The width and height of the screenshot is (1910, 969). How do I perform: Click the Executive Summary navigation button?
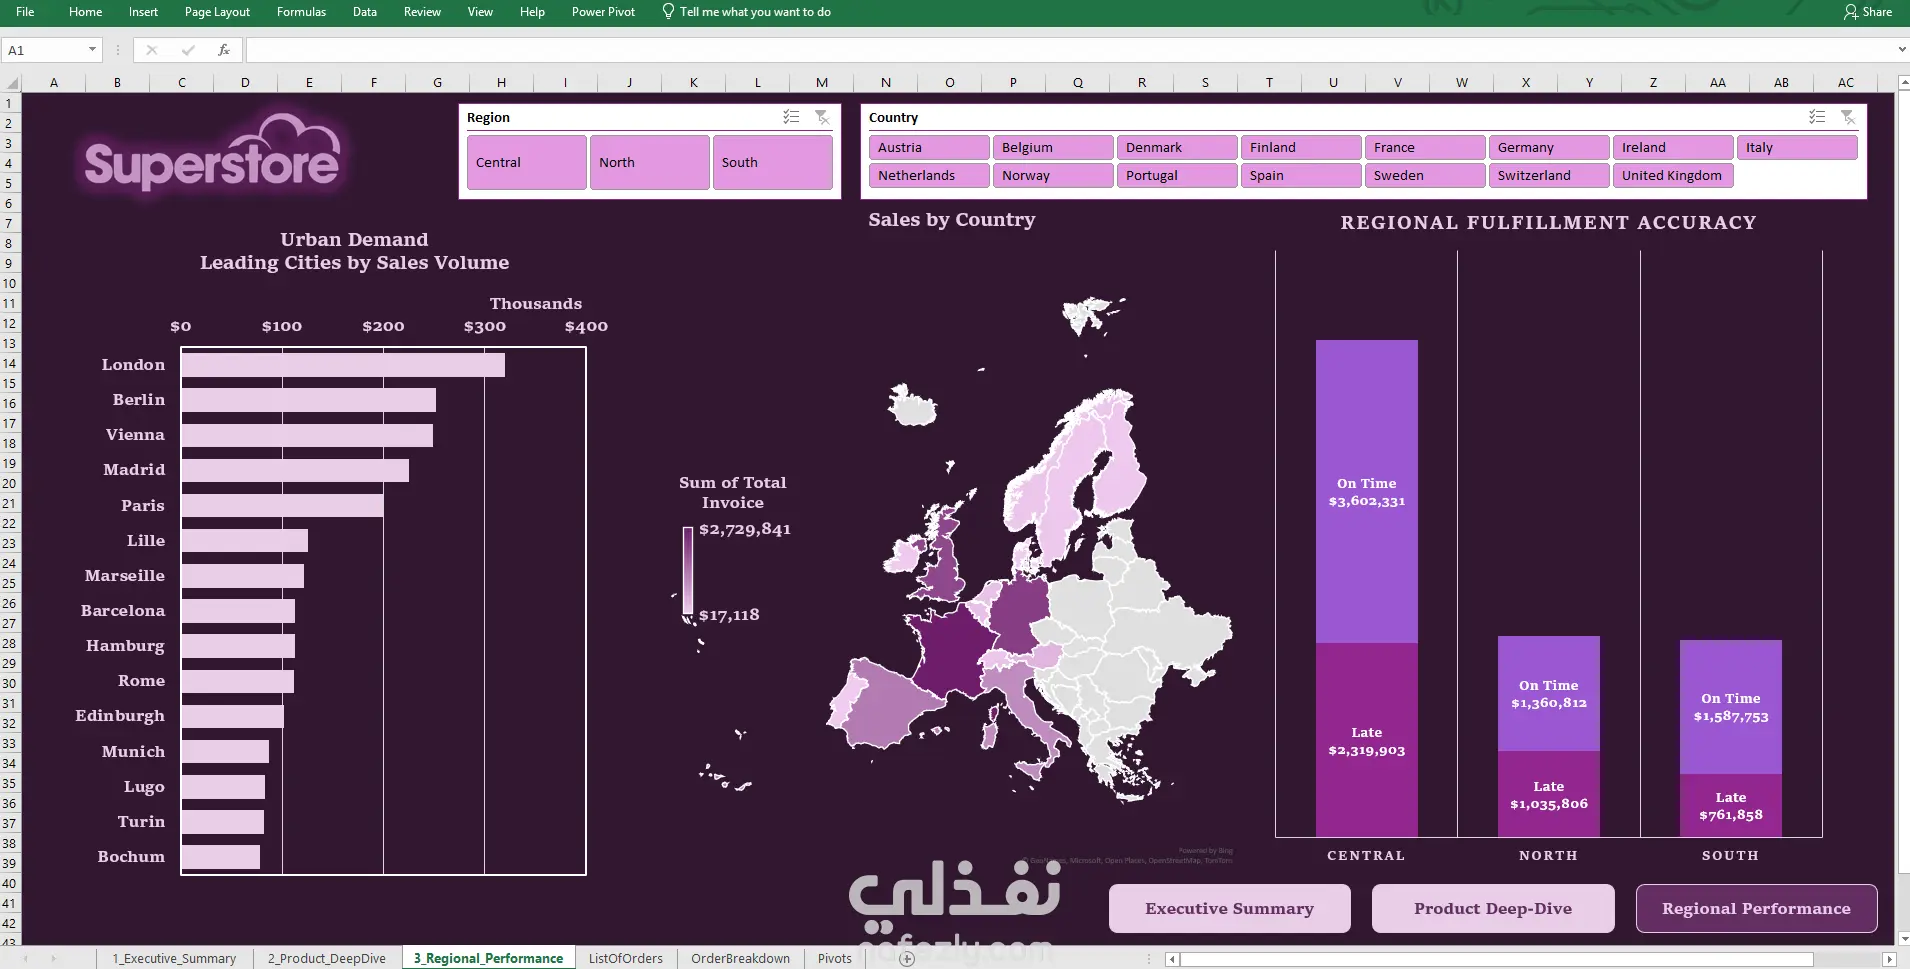point(1229,908)
